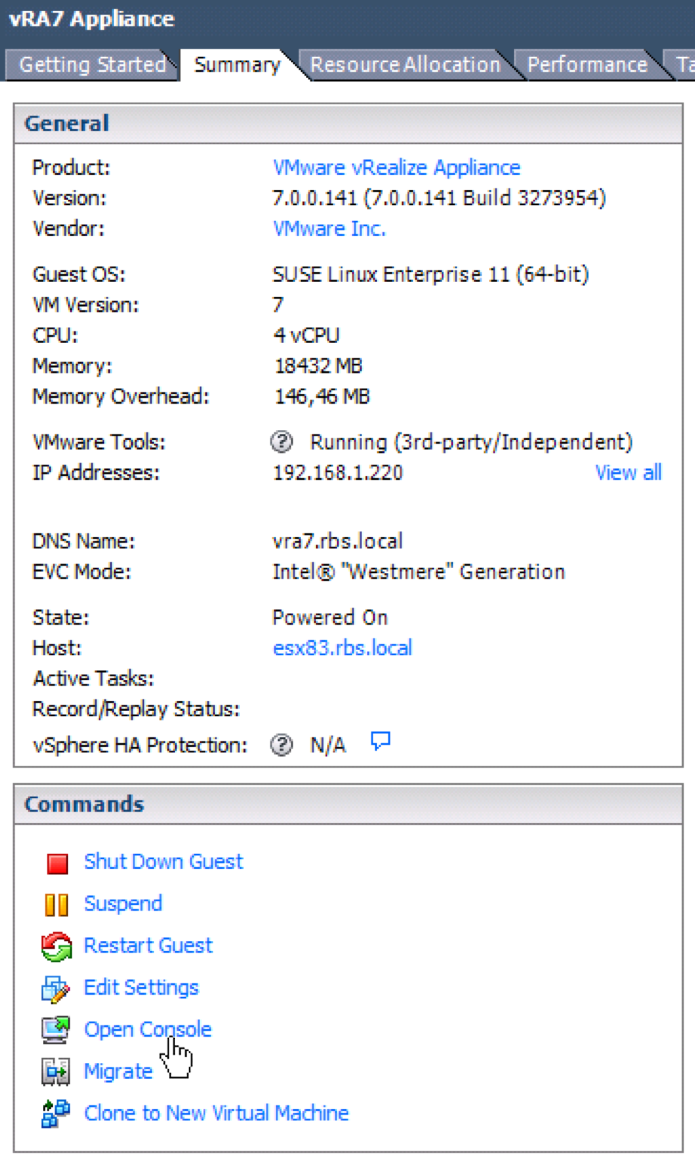Click the Restart Guest link
Image resolution: width=695 pixels, height=1162 pixels.
pos(148,946)
